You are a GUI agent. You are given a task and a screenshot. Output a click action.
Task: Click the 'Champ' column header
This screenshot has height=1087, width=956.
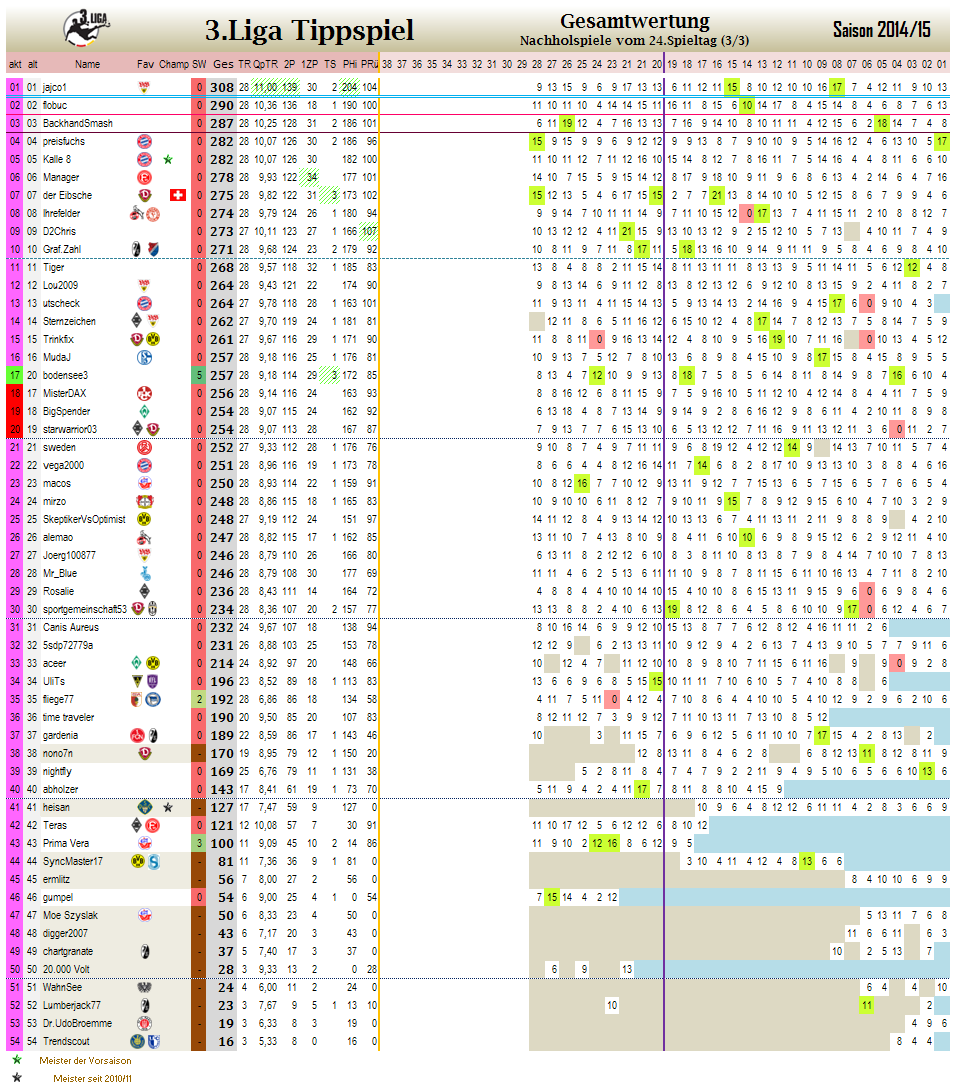173,64
